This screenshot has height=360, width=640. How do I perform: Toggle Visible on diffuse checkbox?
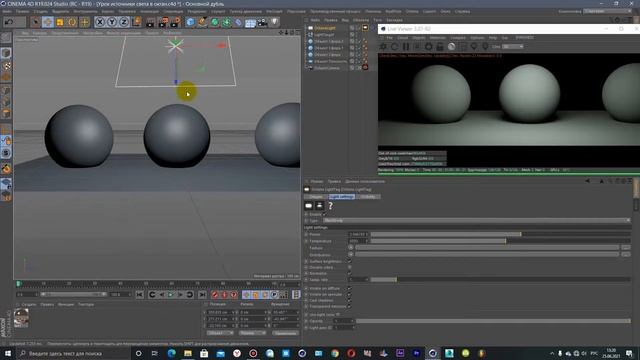[x=349, y=288]
